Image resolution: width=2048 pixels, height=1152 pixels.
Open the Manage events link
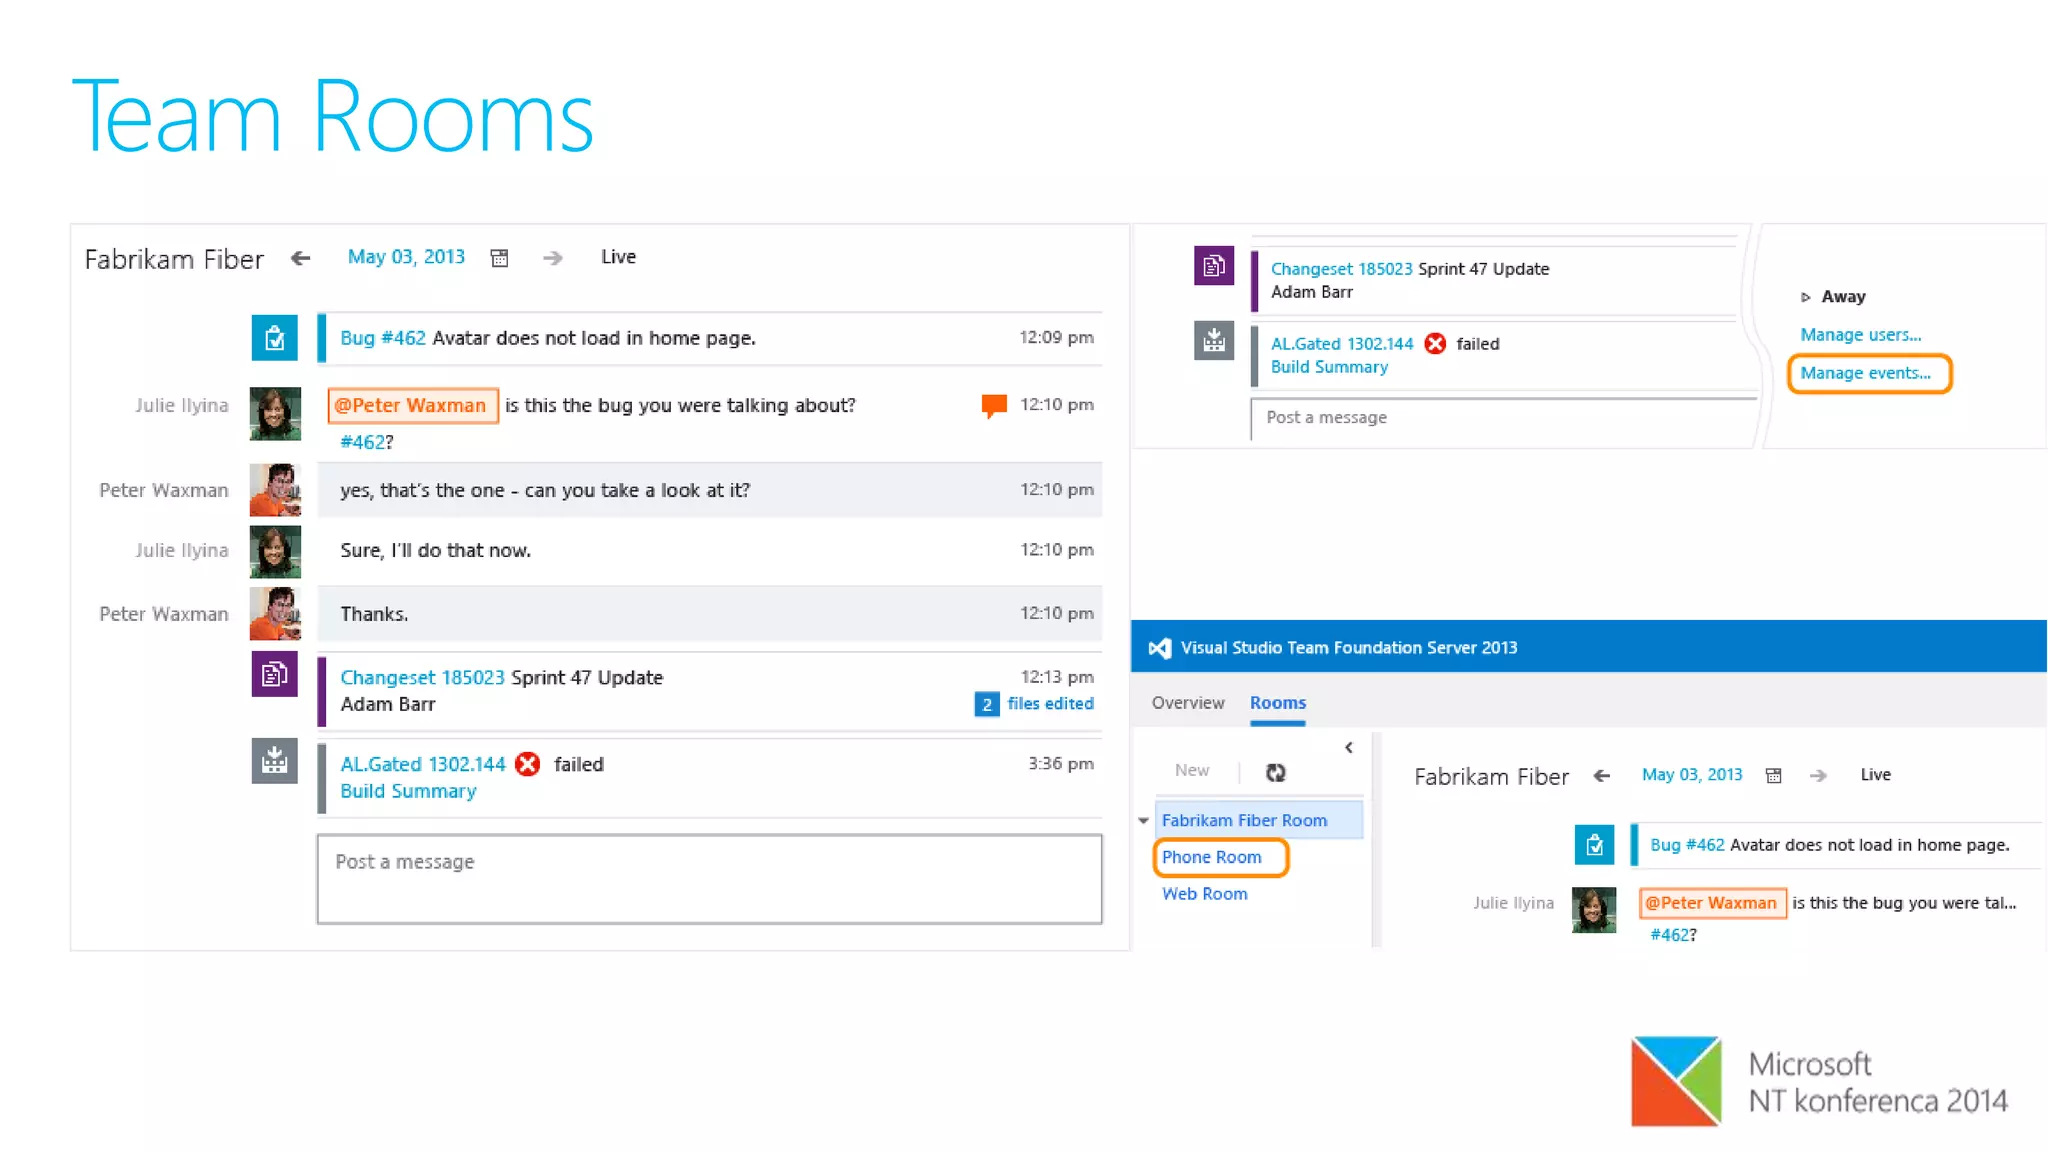[1865, 373]
